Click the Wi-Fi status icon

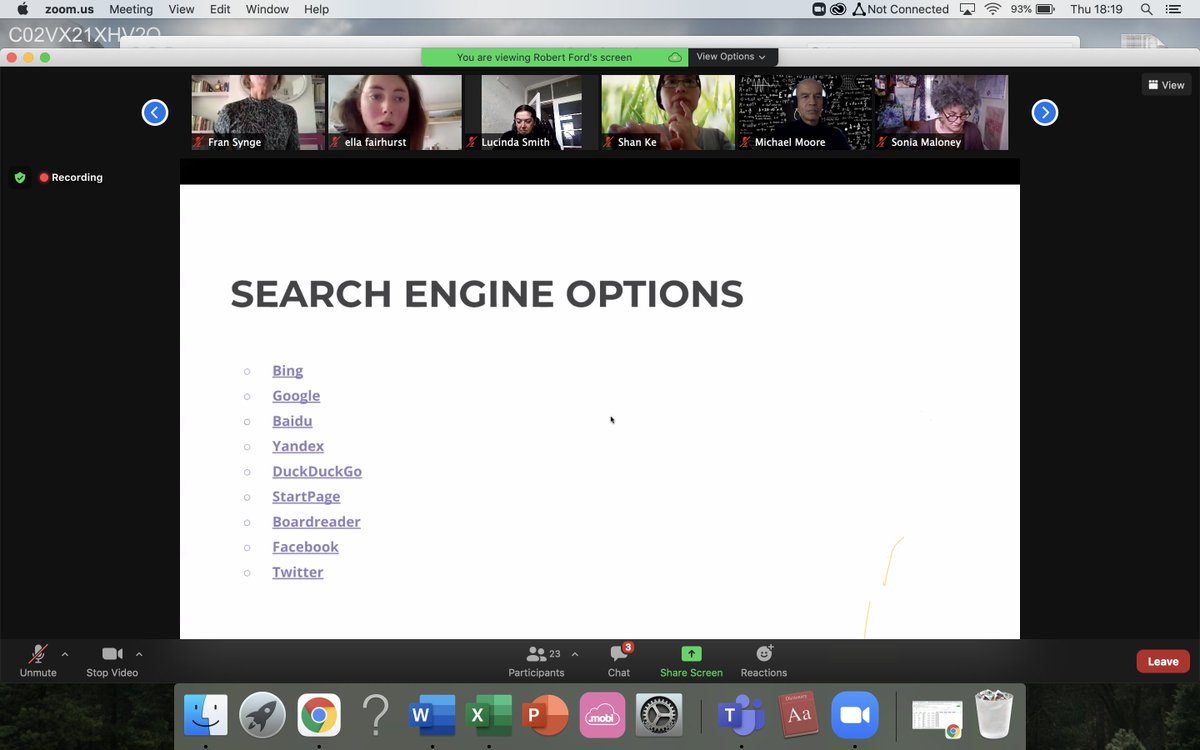(x=992, y=9)
